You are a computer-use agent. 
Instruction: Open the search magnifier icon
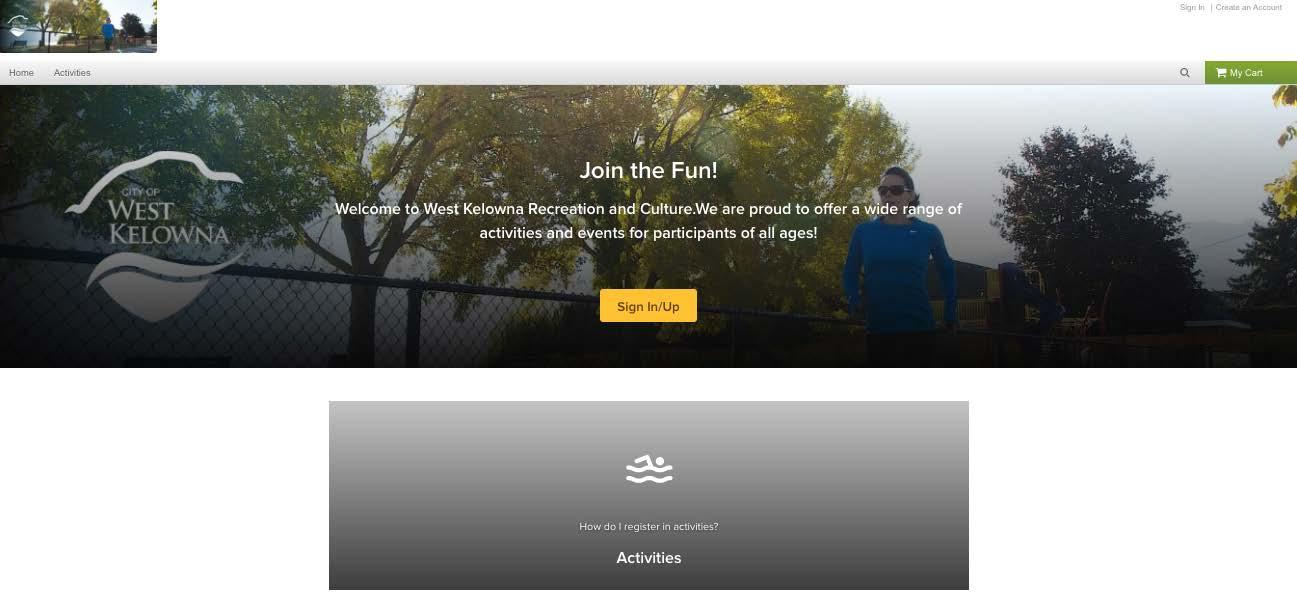click(1185, 73)
